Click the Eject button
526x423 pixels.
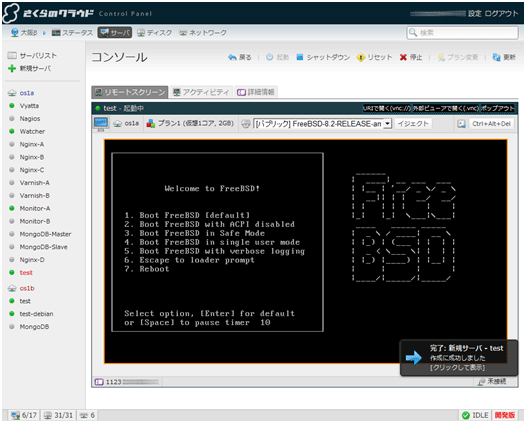pyautogui.click(x=413, y=124)
